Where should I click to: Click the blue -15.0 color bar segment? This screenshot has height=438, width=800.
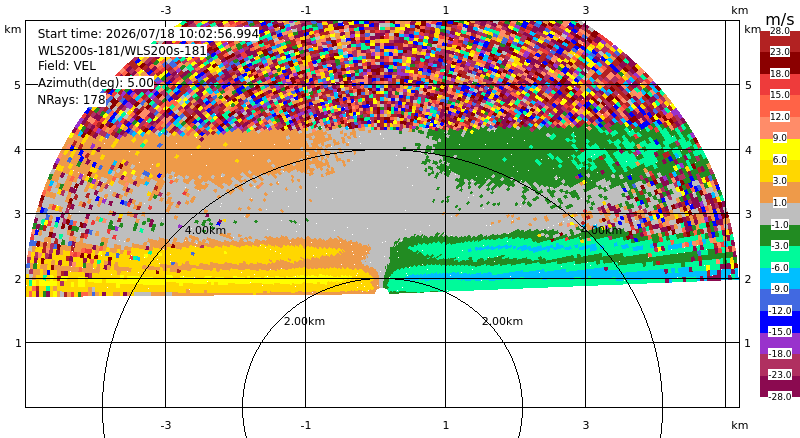point(780,321)
